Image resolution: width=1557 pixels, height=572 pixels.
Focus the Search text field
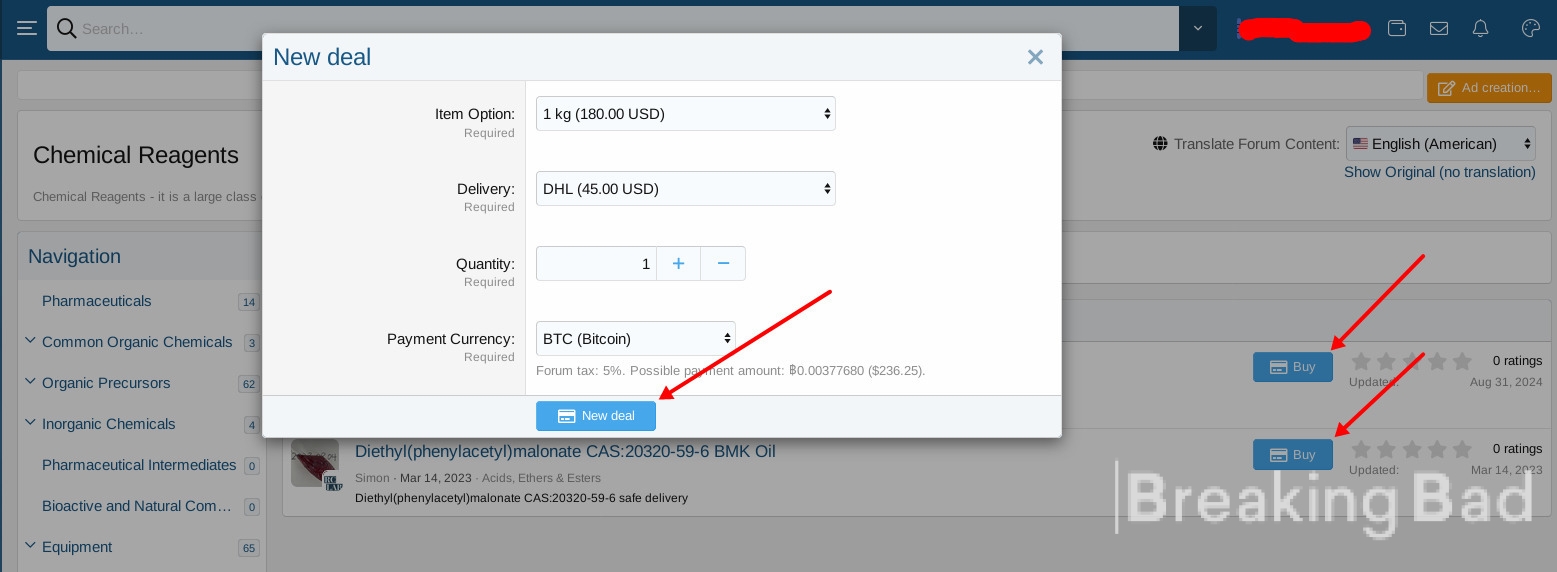point(628,29)
